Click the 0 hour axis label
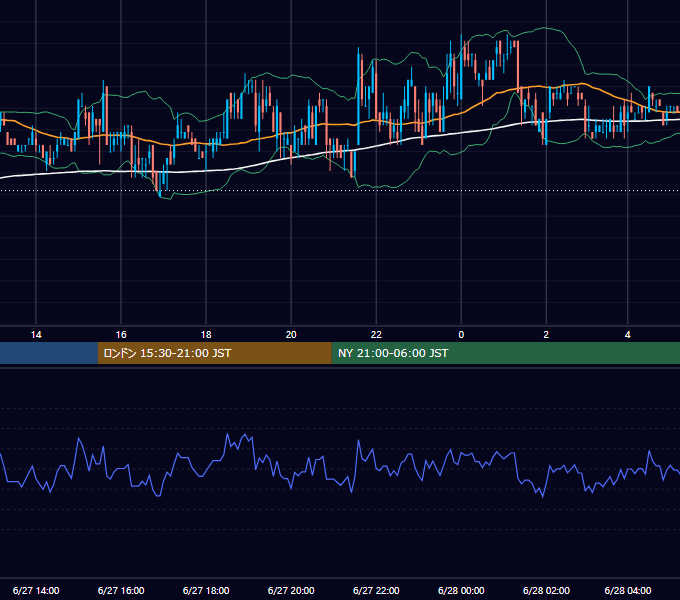 coord(461,335)
